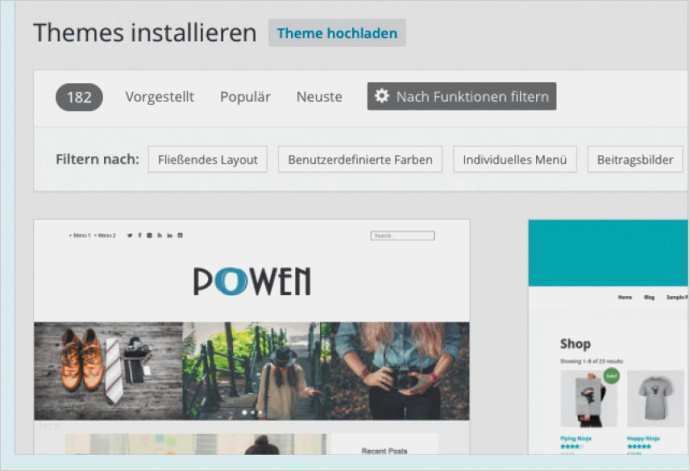The image size is (690, 471).
Task: Select the 182 themes count badge
Action: click(79, 97)
